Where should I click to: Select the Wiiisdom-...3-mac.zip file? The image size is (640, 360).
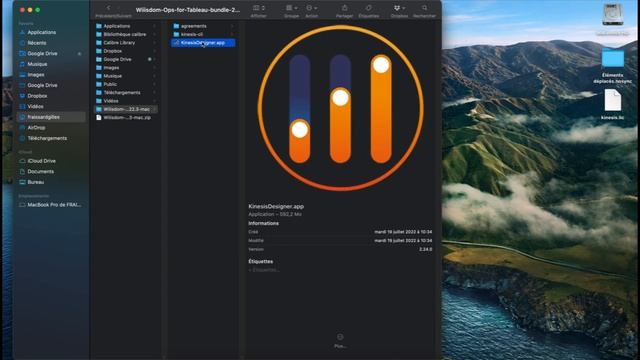pos(126,118)
